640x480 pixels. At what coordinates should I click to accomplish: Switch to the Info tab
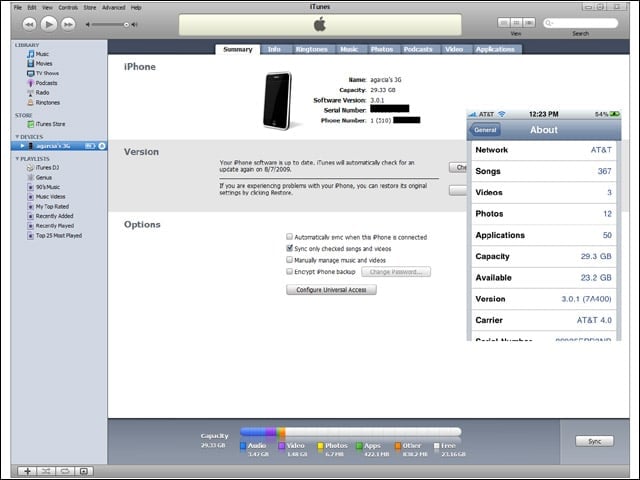274,49
